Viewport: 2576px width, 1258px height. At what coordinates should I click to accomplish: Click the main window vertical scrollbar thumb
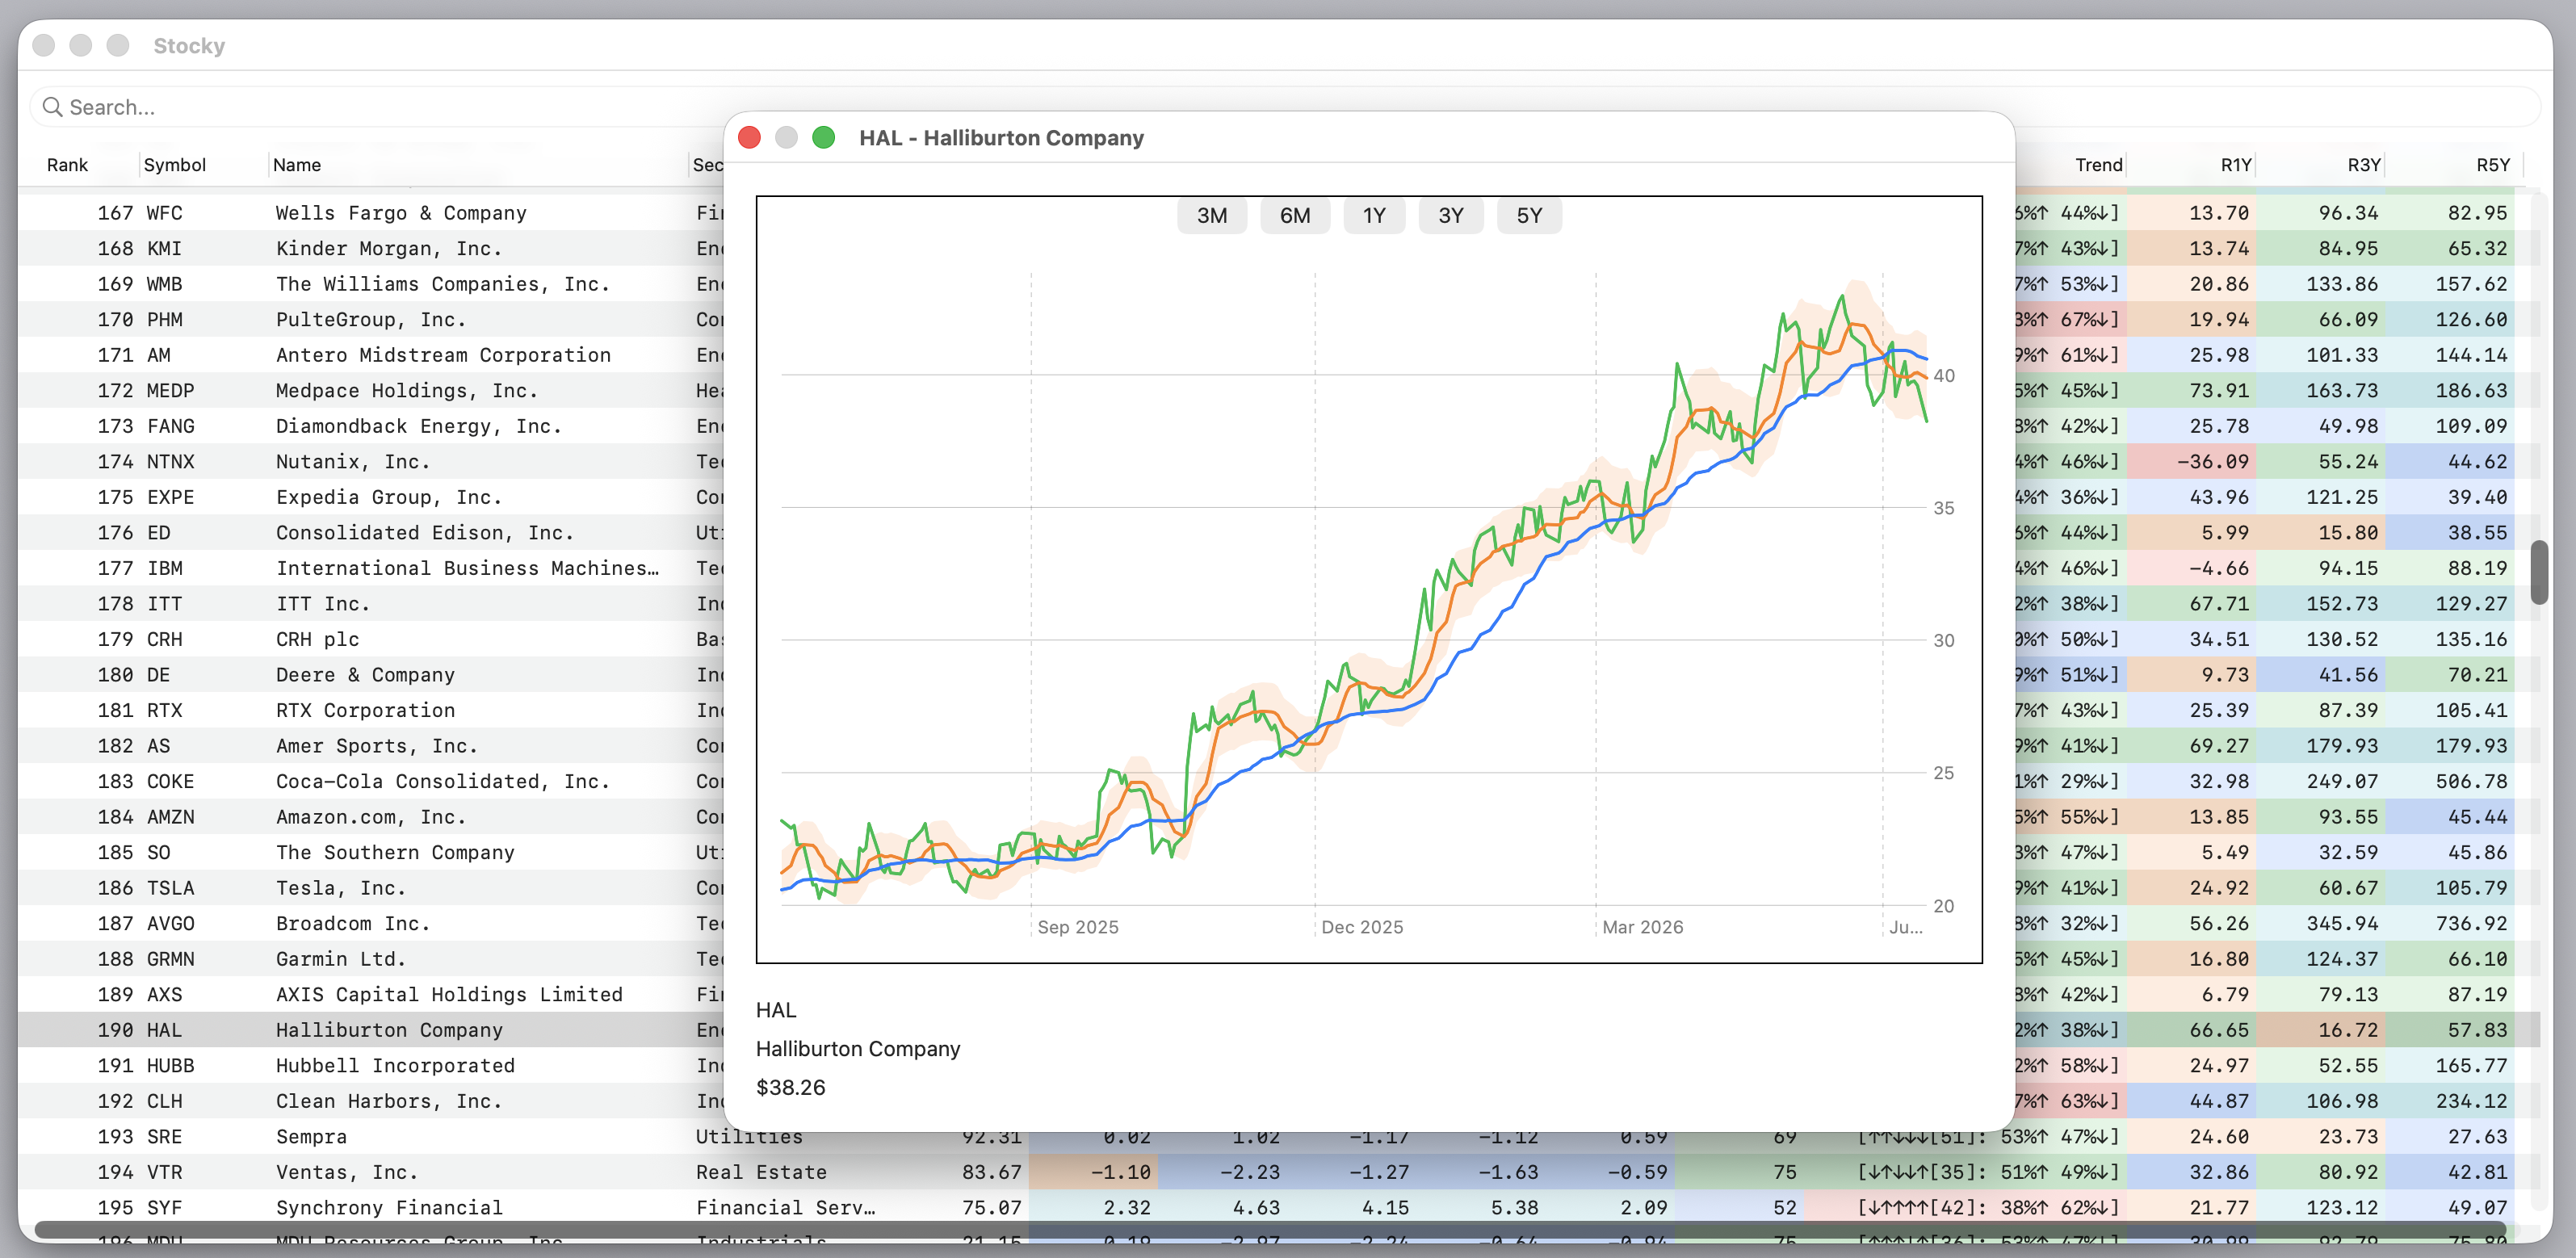coord(2539,572)
